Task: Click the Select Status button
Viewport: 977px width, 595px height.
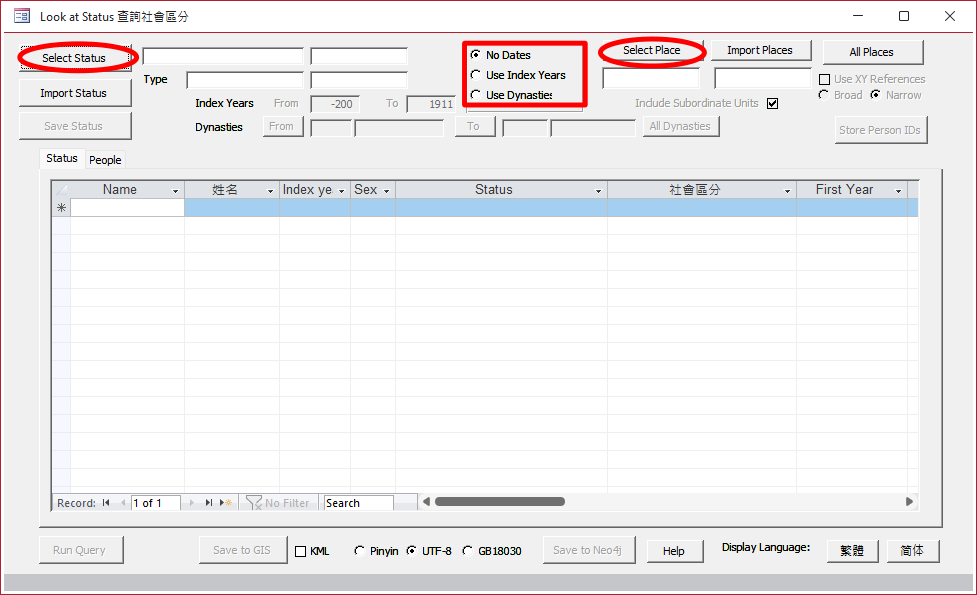Action: tap(74, 58)
